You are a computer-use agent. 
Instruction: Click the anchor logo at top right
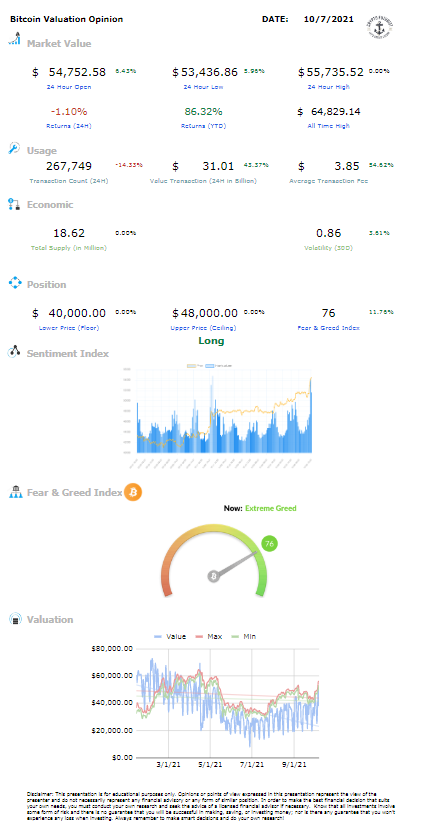pos(382,24)
